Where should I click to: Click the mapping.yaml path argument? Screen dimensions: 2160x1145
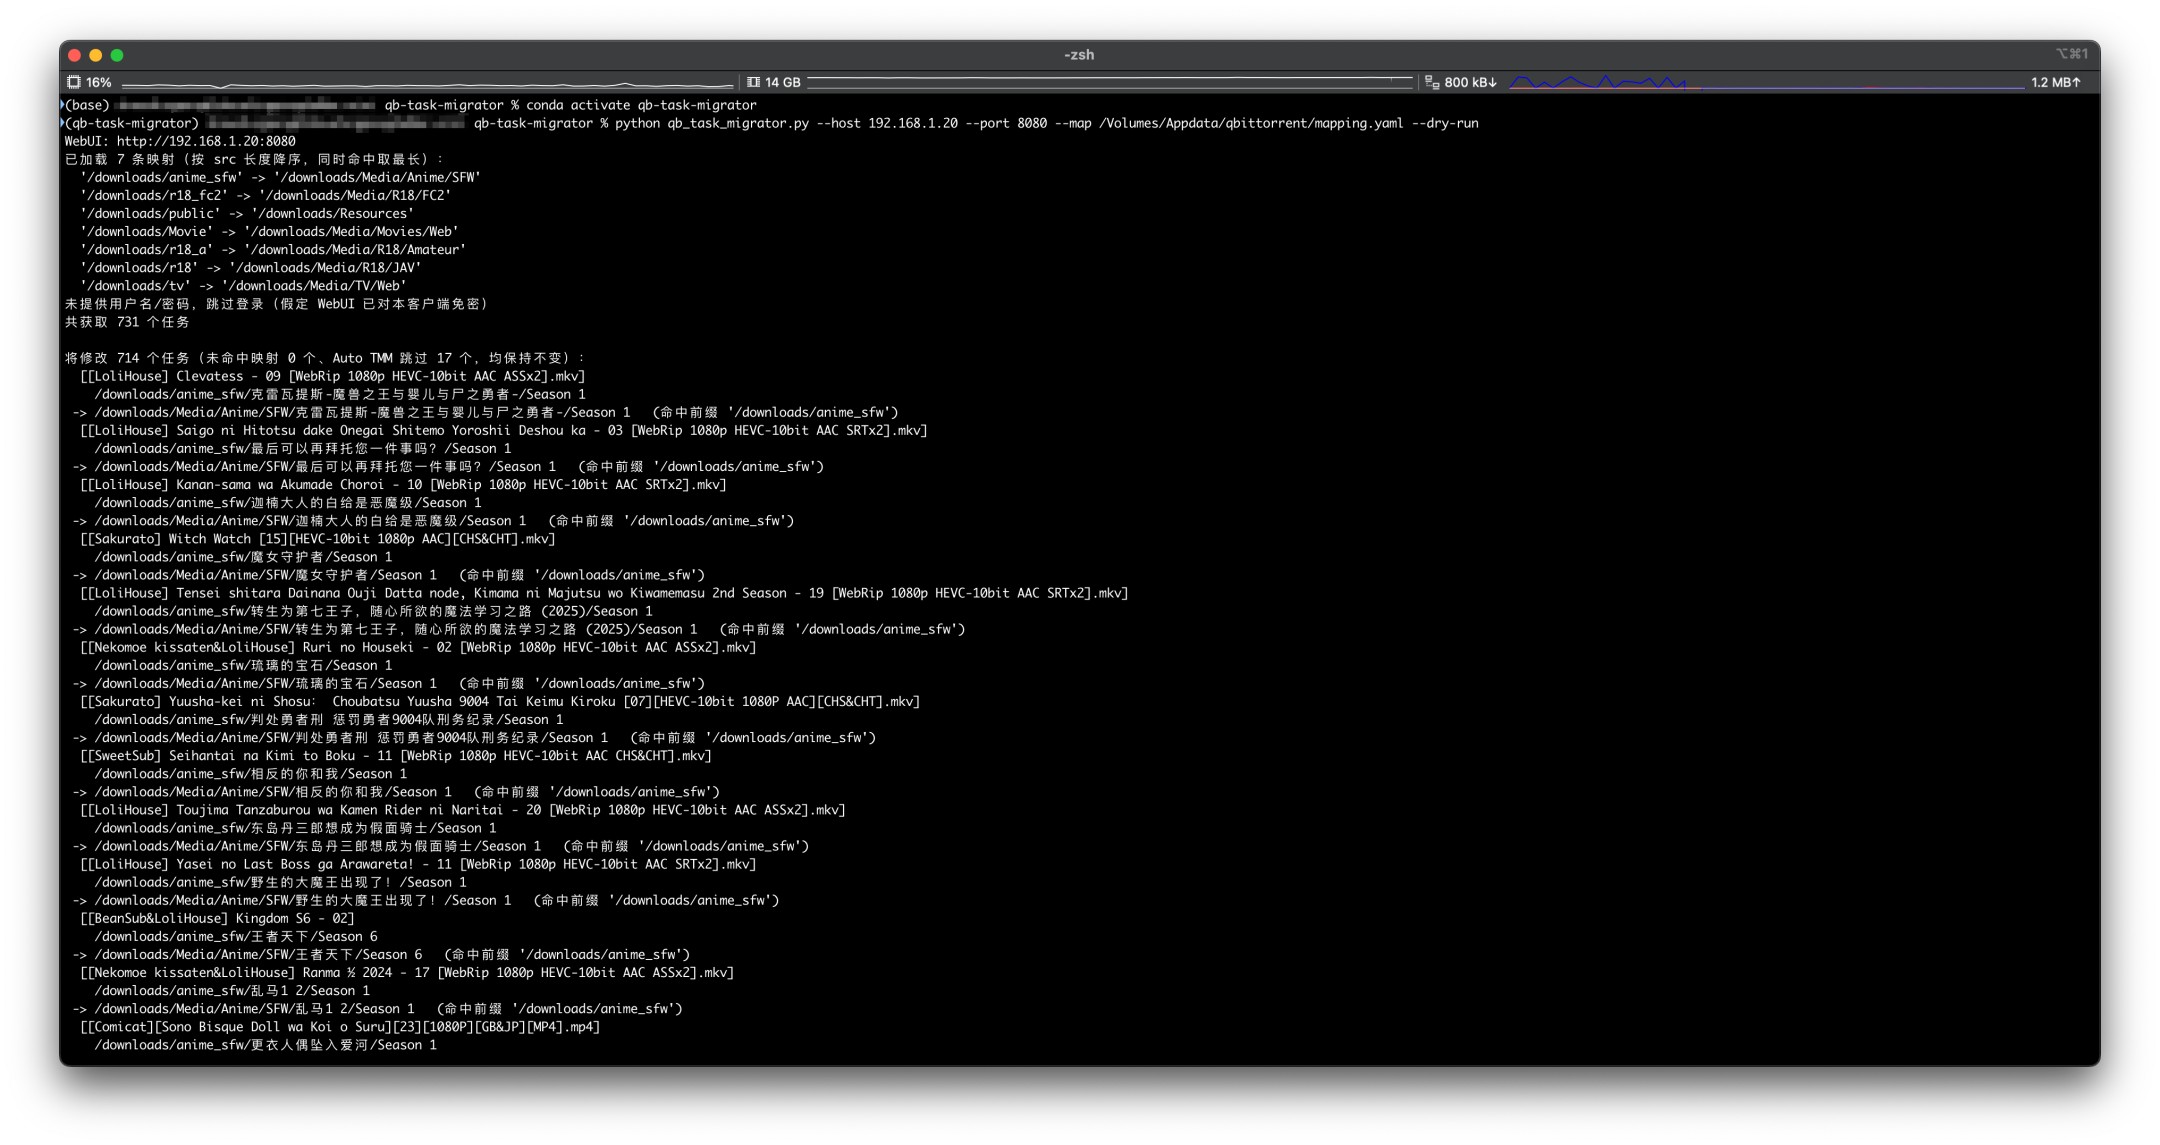pos(1251,123)
